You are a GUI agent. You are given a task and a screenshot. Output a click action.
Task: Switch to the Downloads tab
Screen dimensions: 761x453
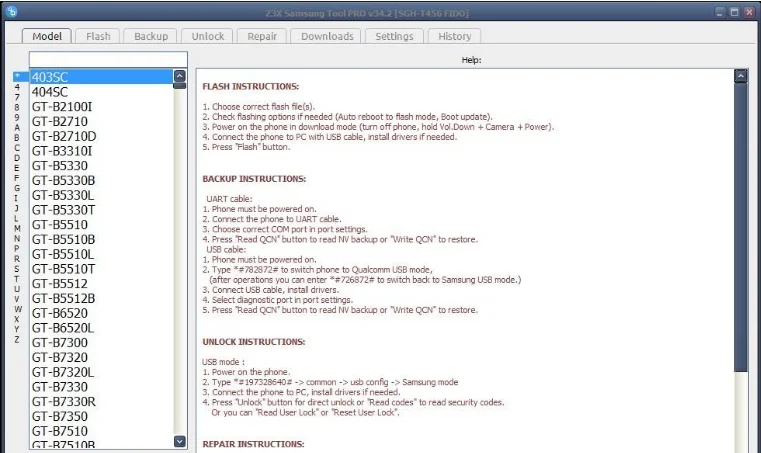pyautogui.click(x=327, y=36)
